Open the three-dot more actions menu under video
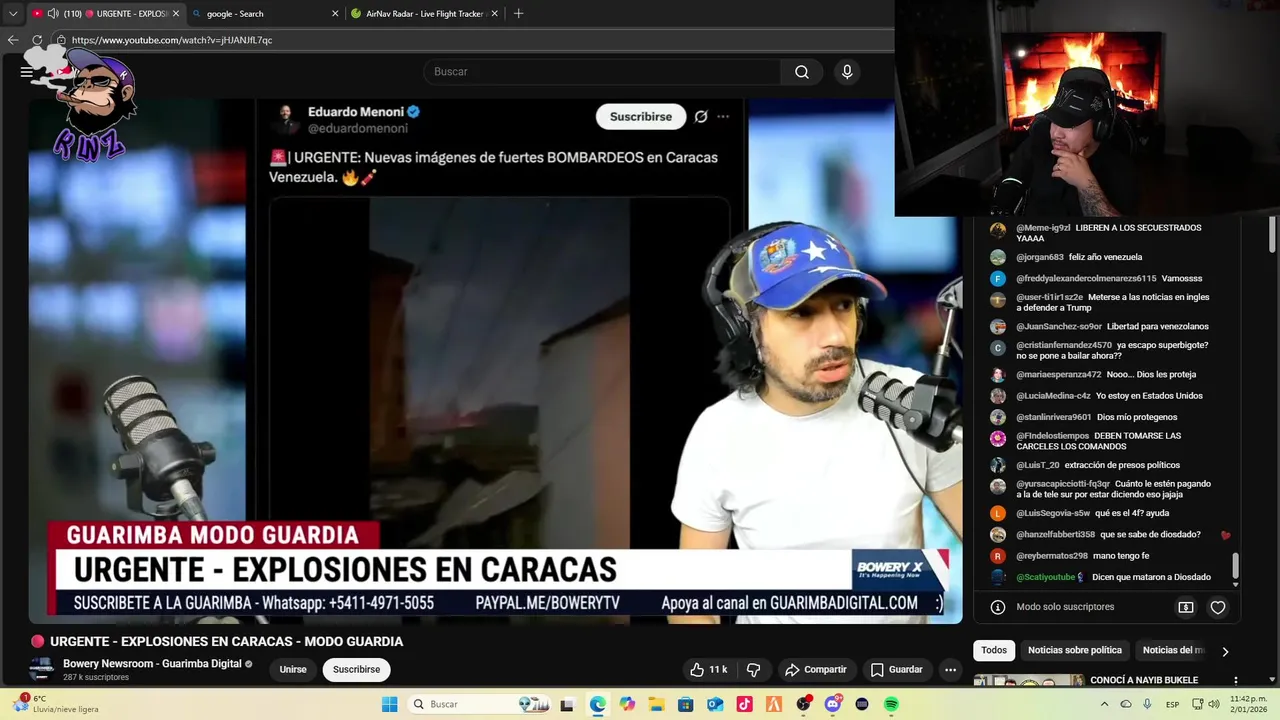This screenshot has height=720, width=1280. [x=951, y=669]
